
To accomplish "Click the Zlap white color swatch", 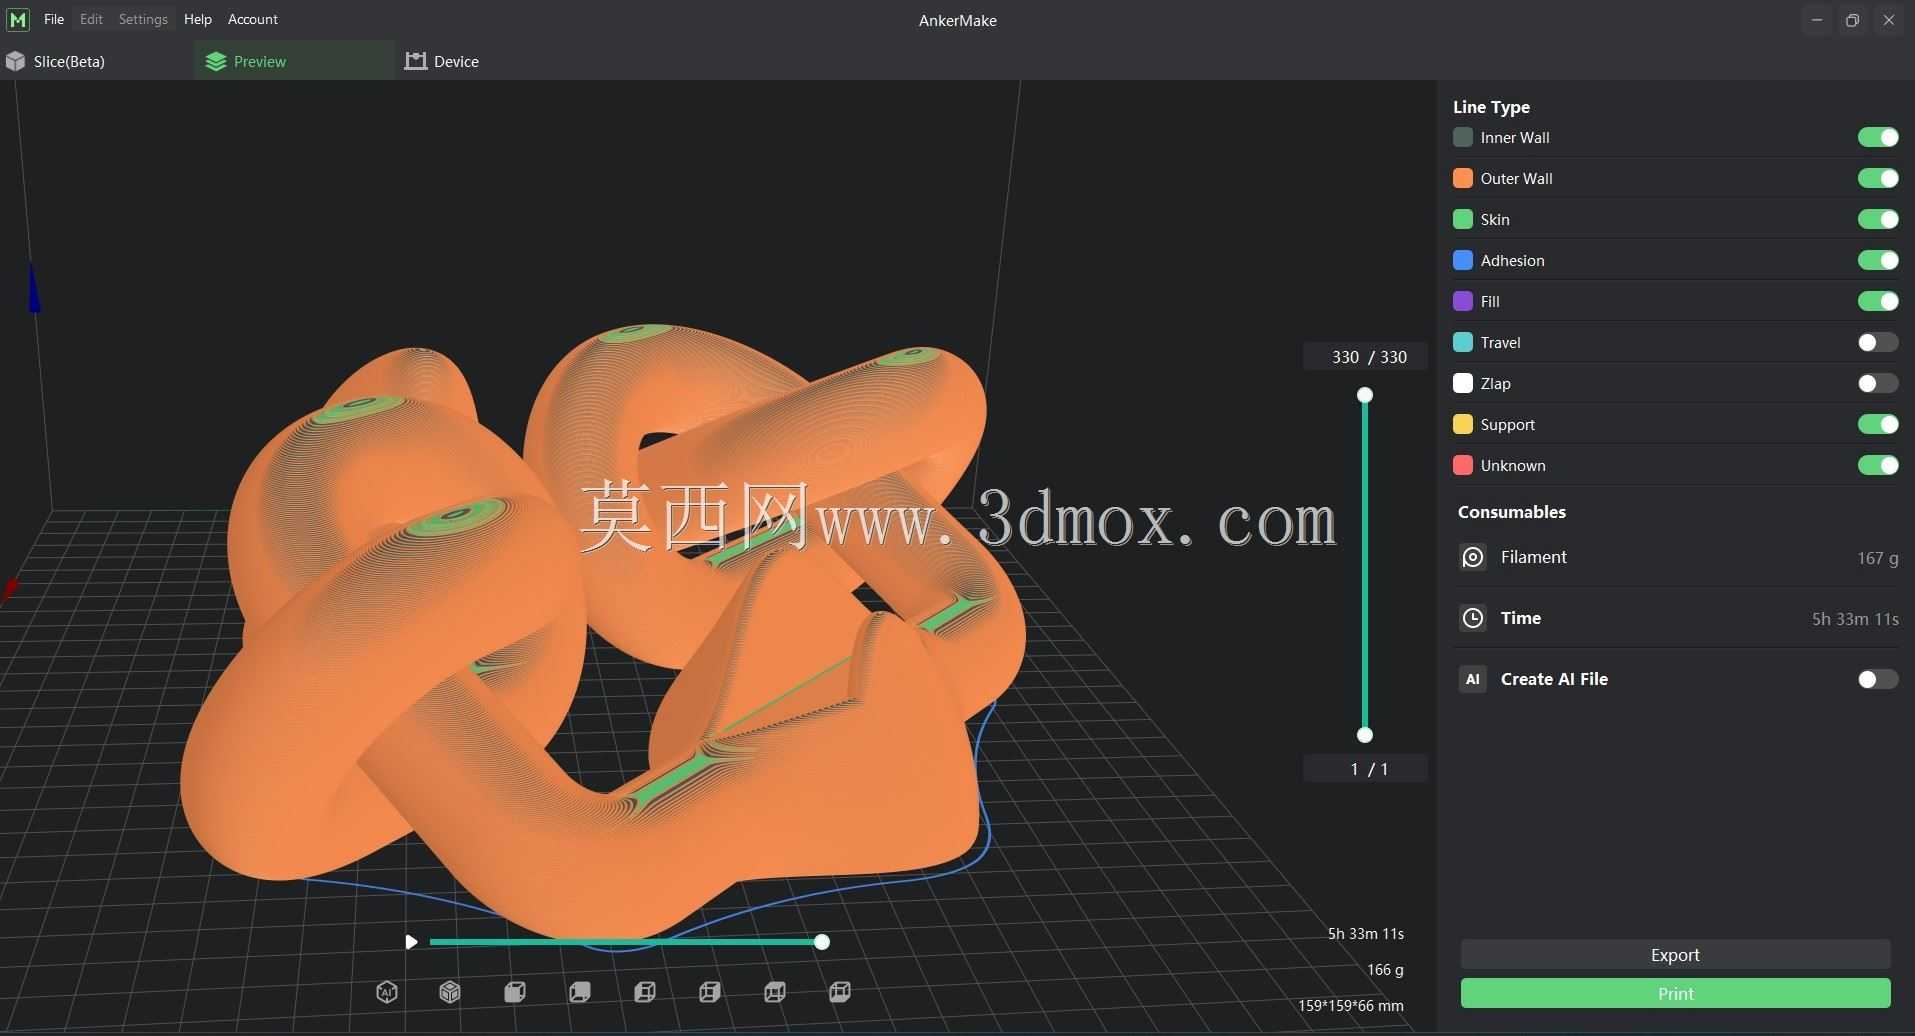I will click(1463, 383).
